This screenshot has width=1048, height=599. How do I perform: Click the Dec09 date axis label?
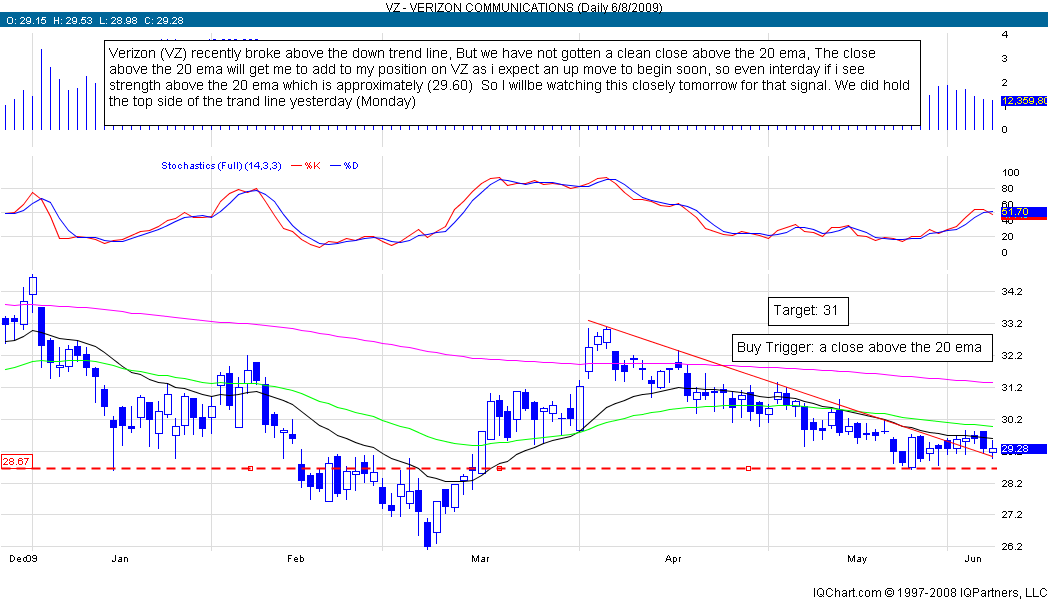[23, 558]
